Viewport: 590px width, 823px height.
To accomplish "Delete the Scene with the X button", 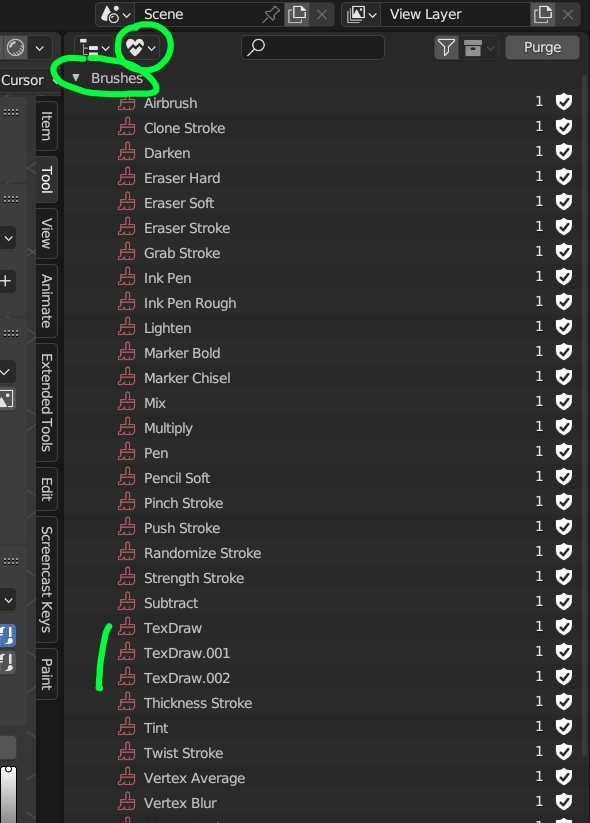I will tap(322, 14).
